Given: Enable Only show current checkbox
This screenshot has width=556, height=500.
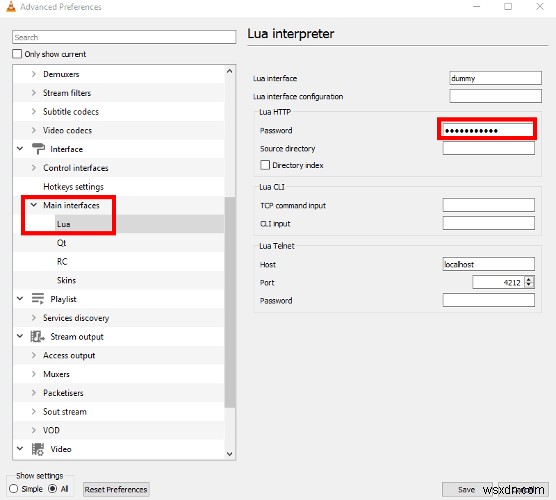Looking at the screenshot, I should [17, 54].
